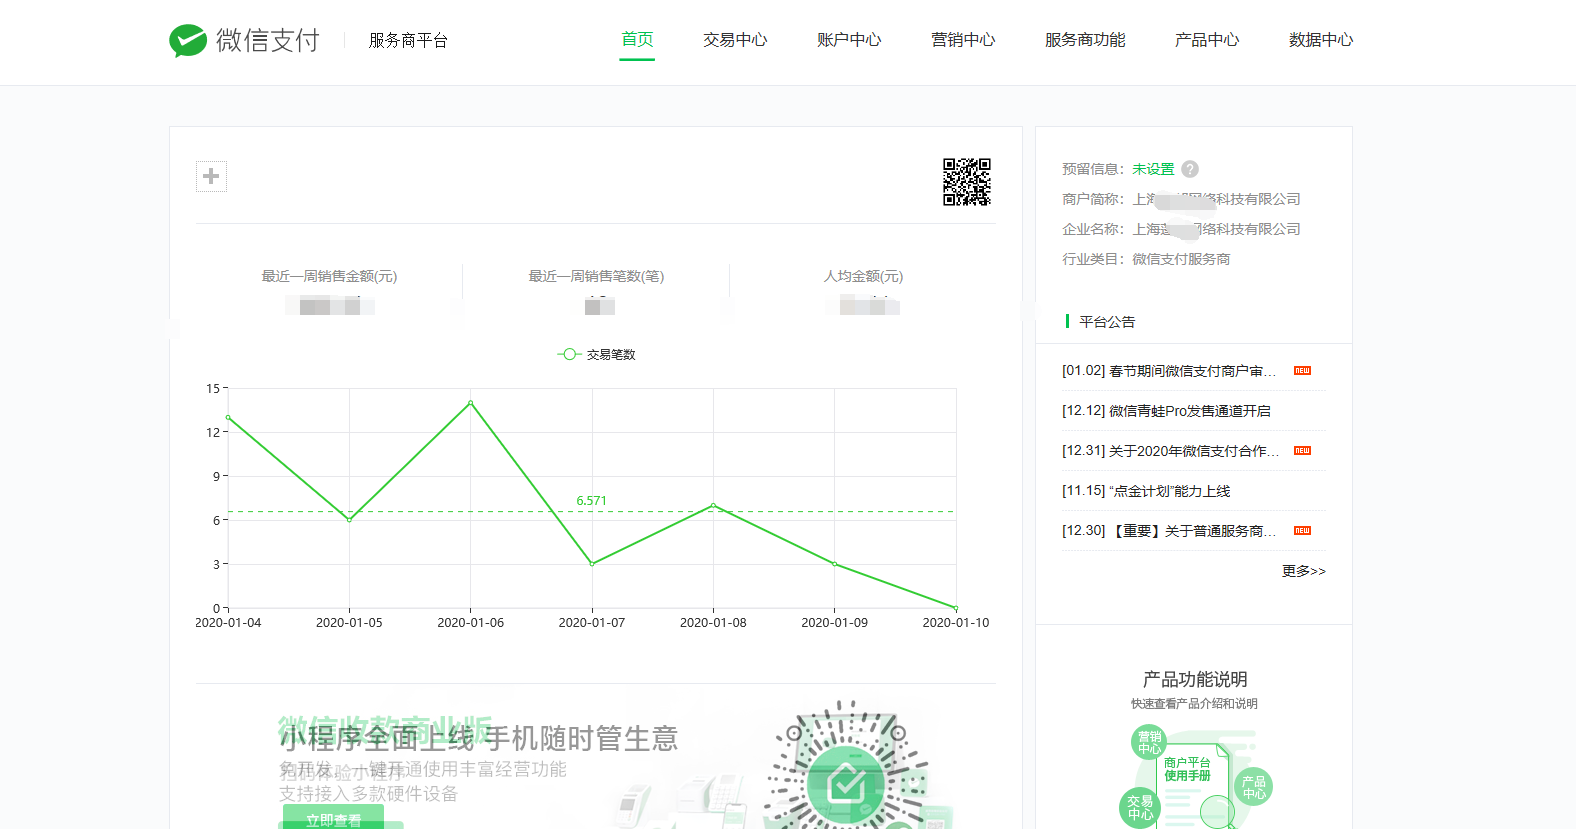Viewport: 1576px width, 829px height.
Task: Click the 2020-01-04 data point on chart
Action: click(228, 417)
